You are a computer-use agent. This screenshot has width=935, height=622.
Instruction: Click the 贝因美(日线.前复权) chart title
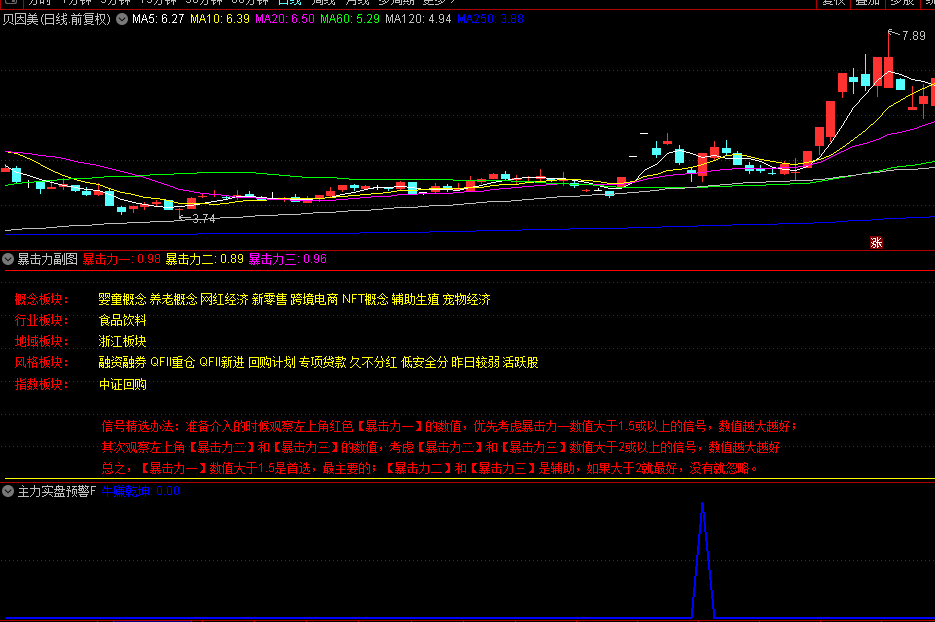coord(57,19)
